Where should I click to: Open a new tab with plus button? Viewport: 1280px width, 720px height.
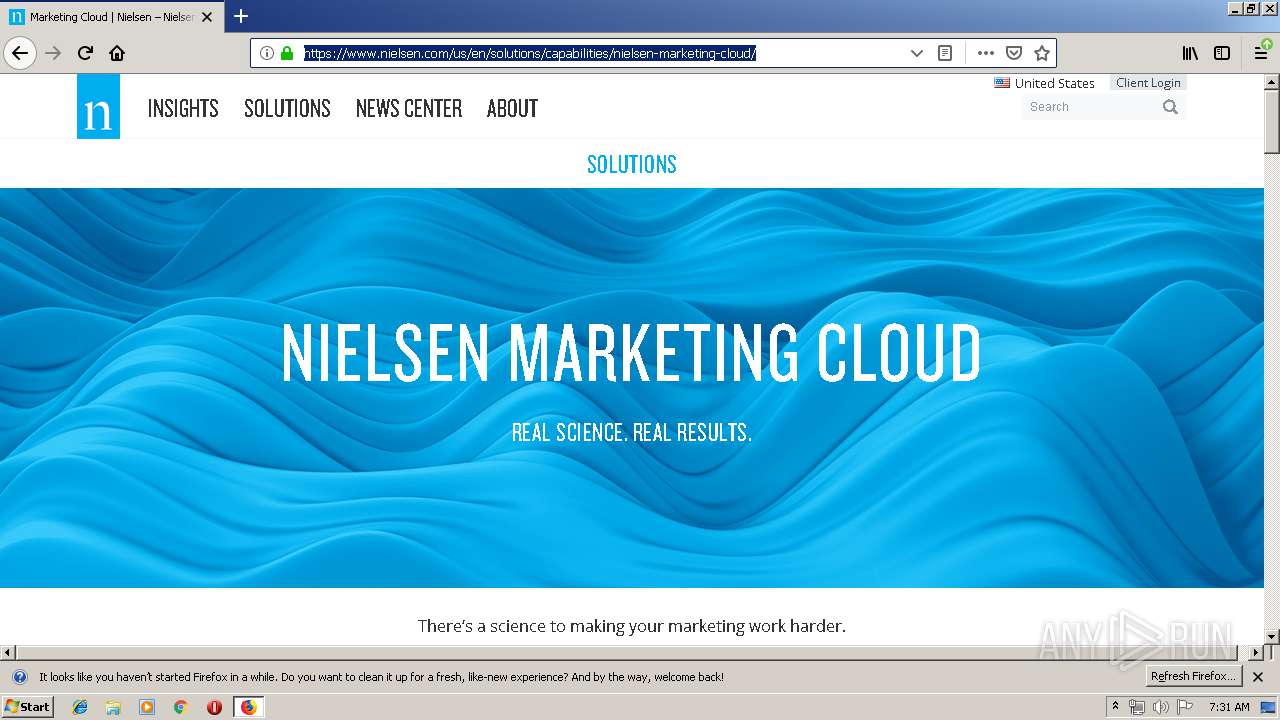[x=241, y=16]
